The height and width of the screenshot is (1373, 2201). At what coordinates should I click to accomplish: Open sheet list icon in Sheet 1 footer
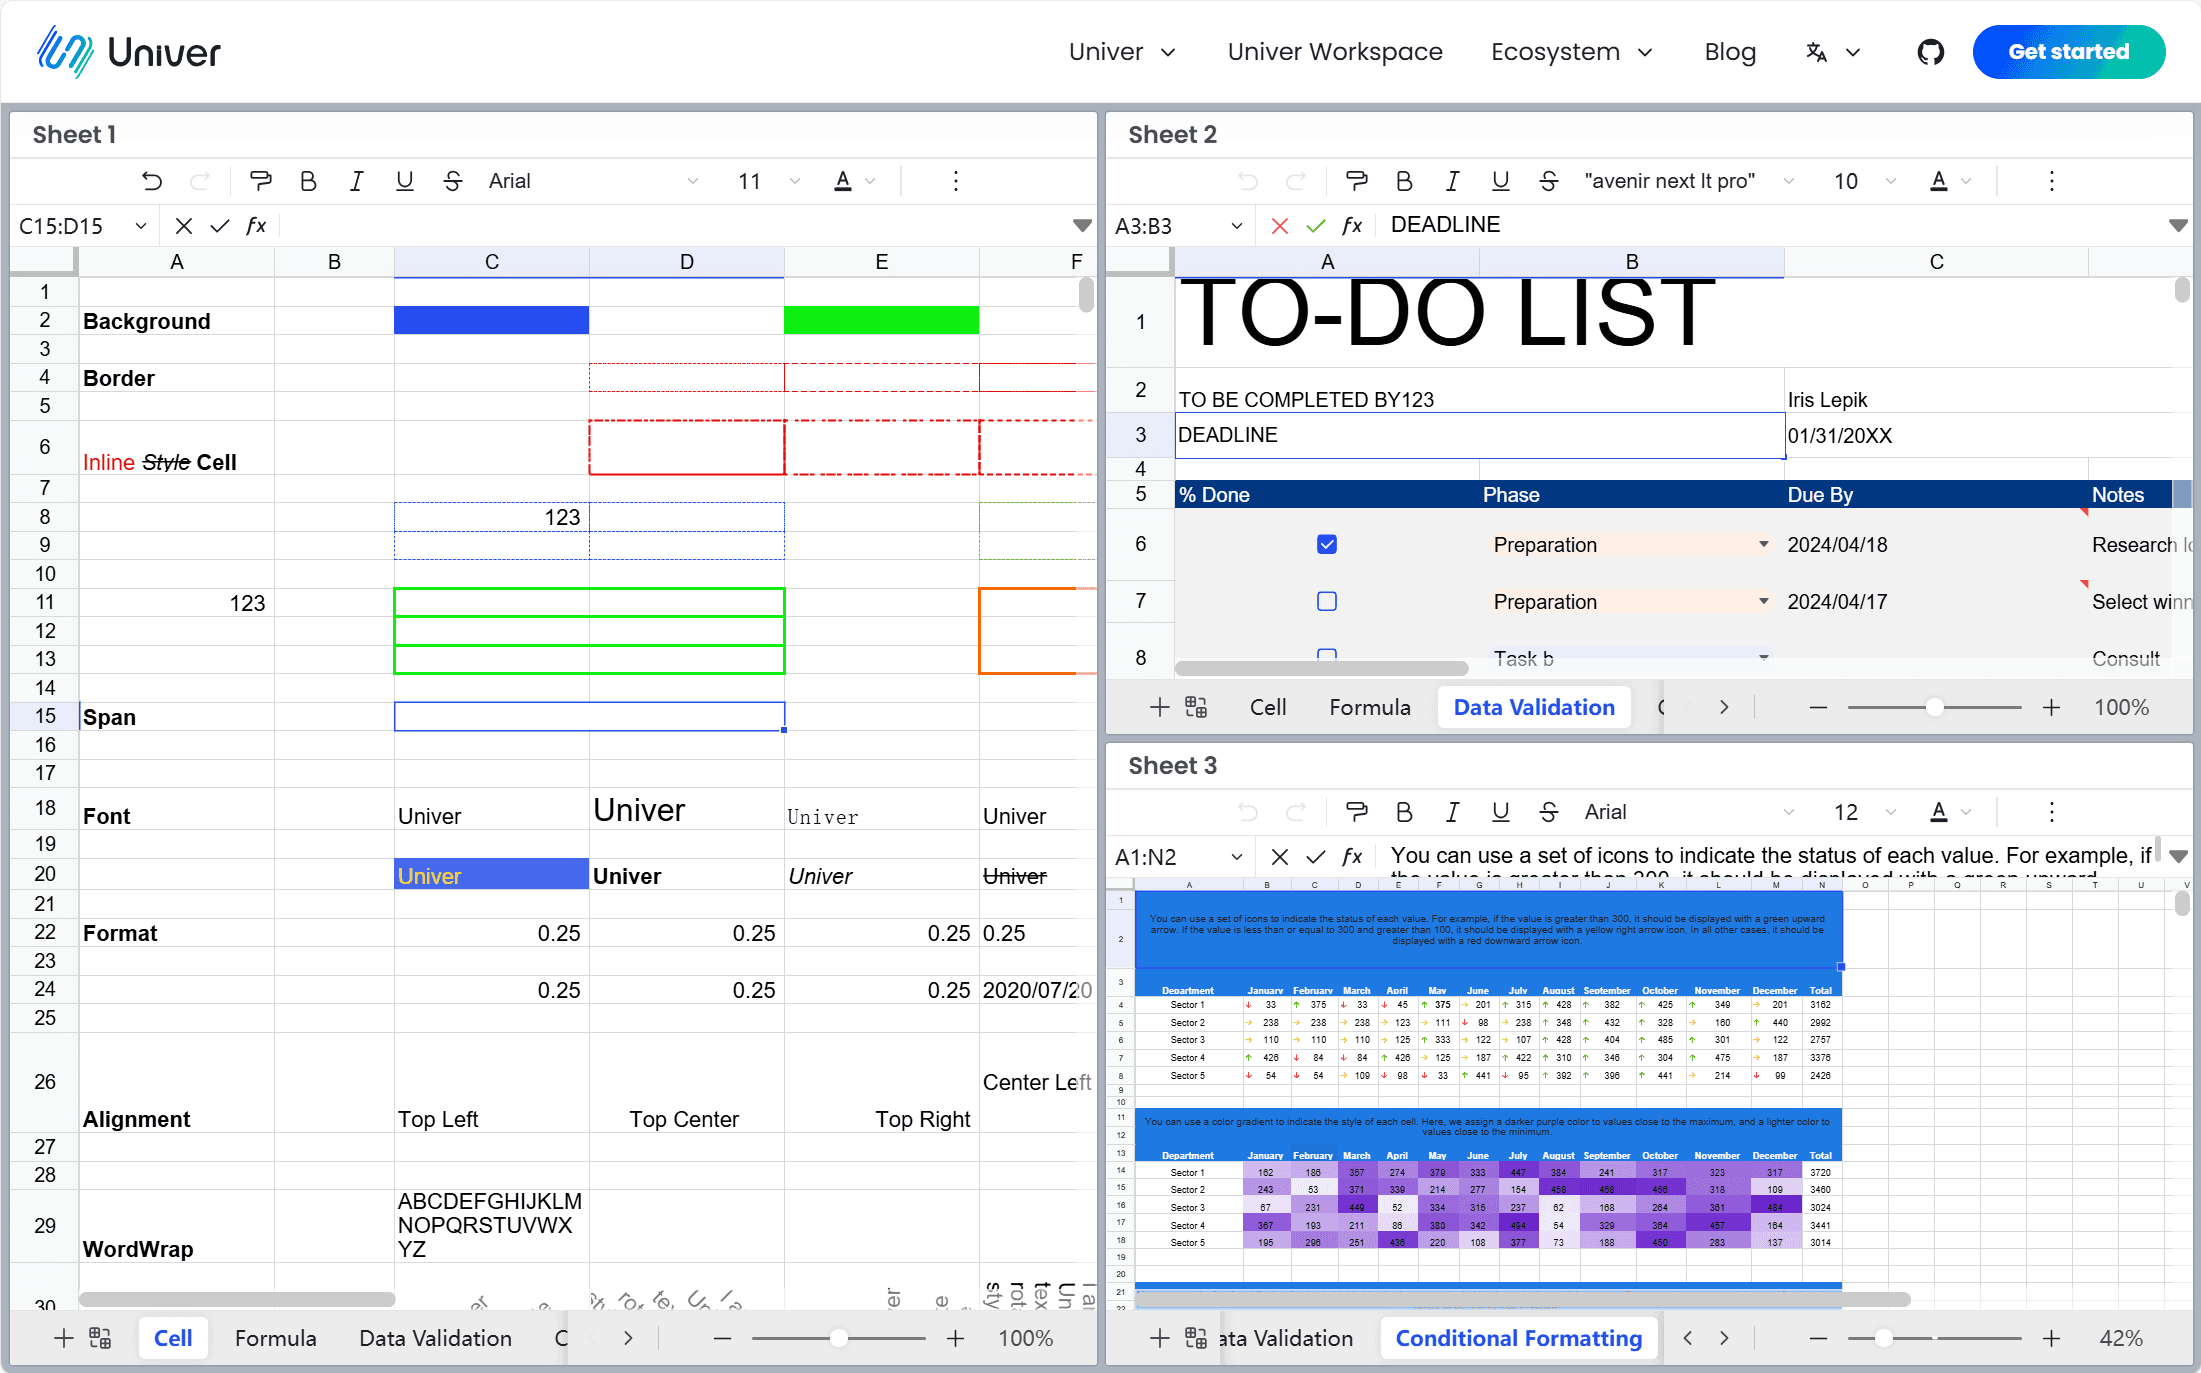[x=101, y=1338]
